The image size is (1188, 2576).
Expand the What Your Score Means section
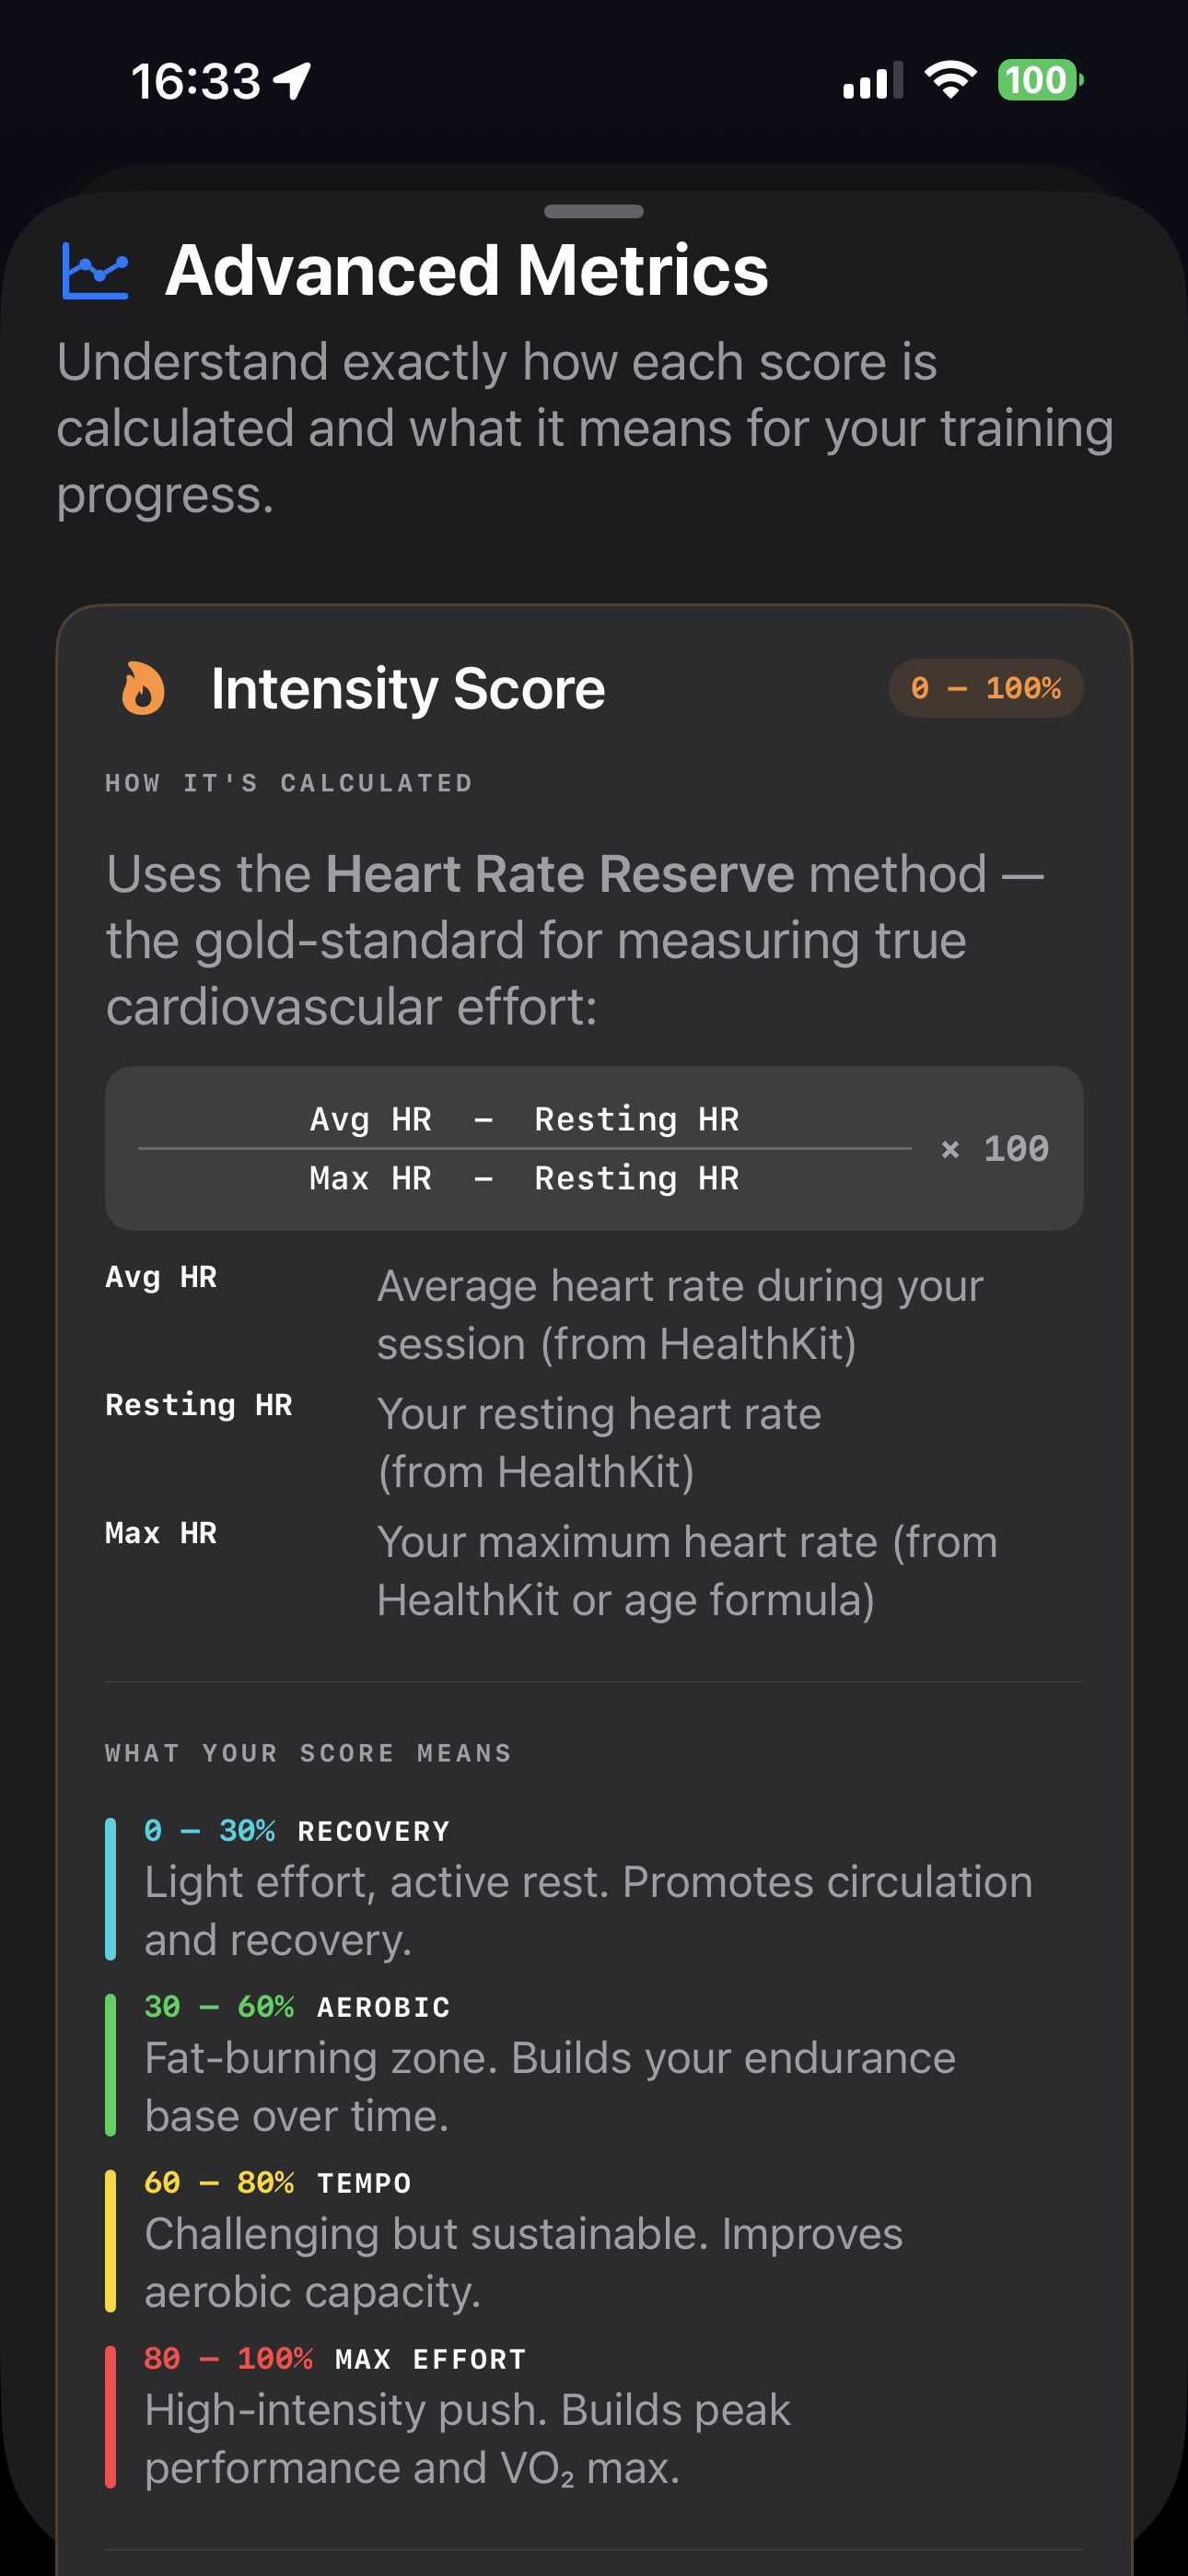pos(307,1752)
